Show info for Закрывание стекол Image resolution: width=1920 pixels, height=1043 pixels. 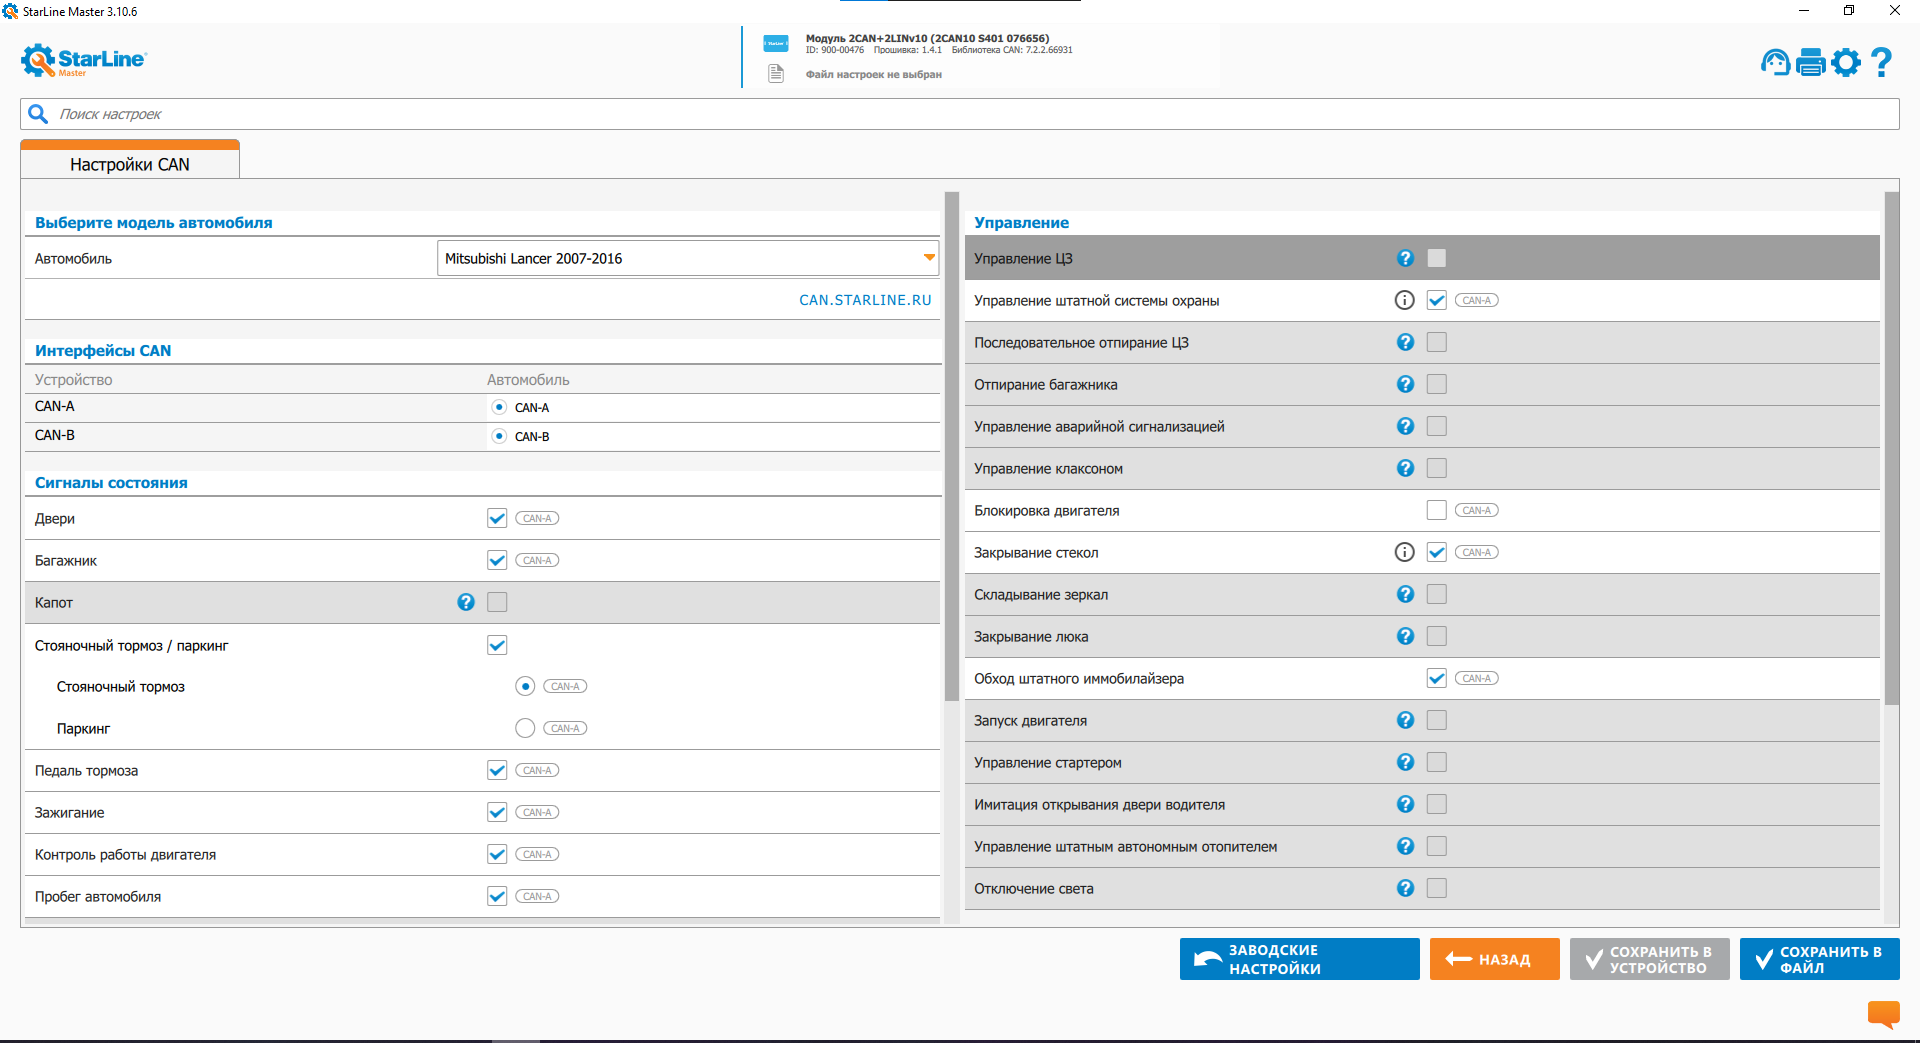point(1405,552)
